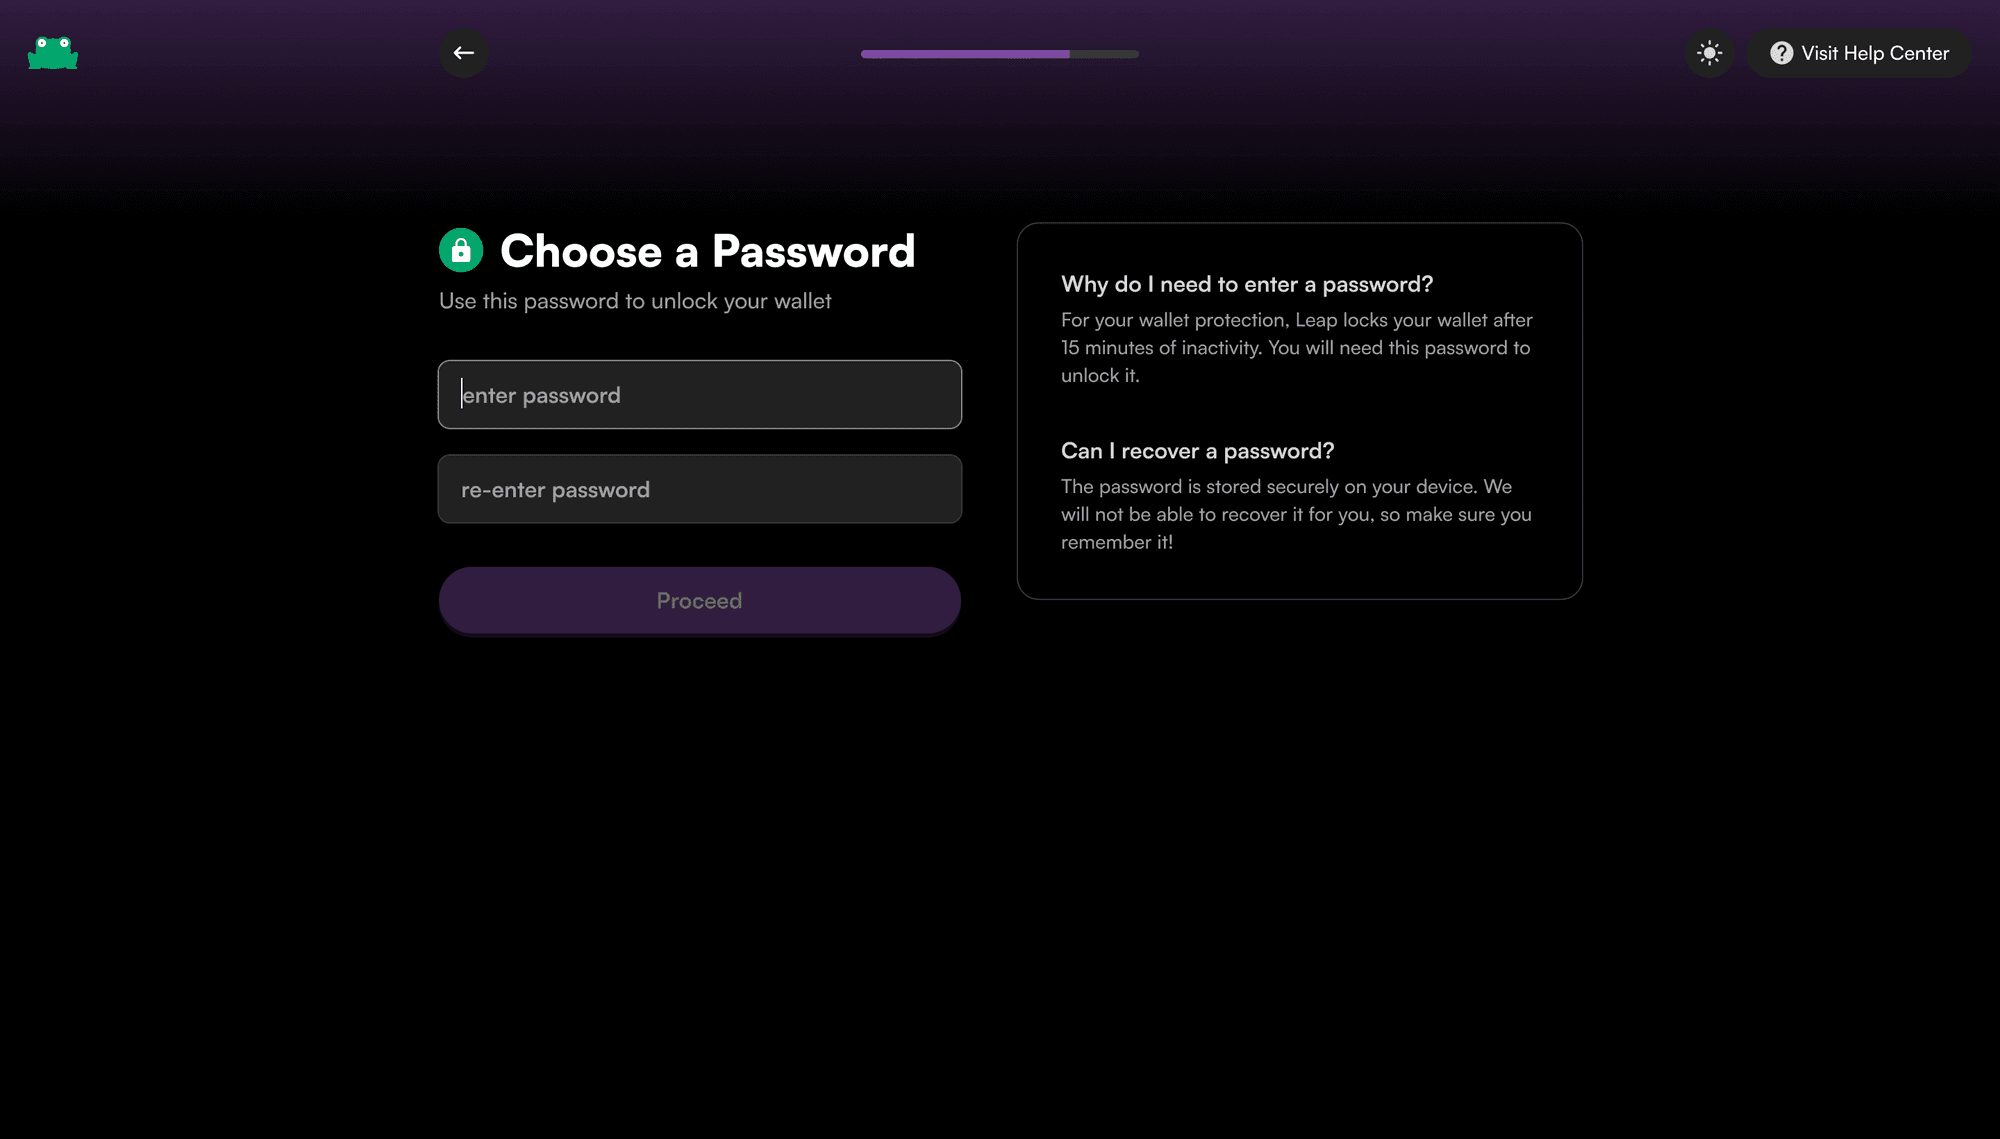Viewport: 2000px width, 1139px height.
Task: Click the line starting 'For your wallet protection'
Action: tap(1296, 320)
